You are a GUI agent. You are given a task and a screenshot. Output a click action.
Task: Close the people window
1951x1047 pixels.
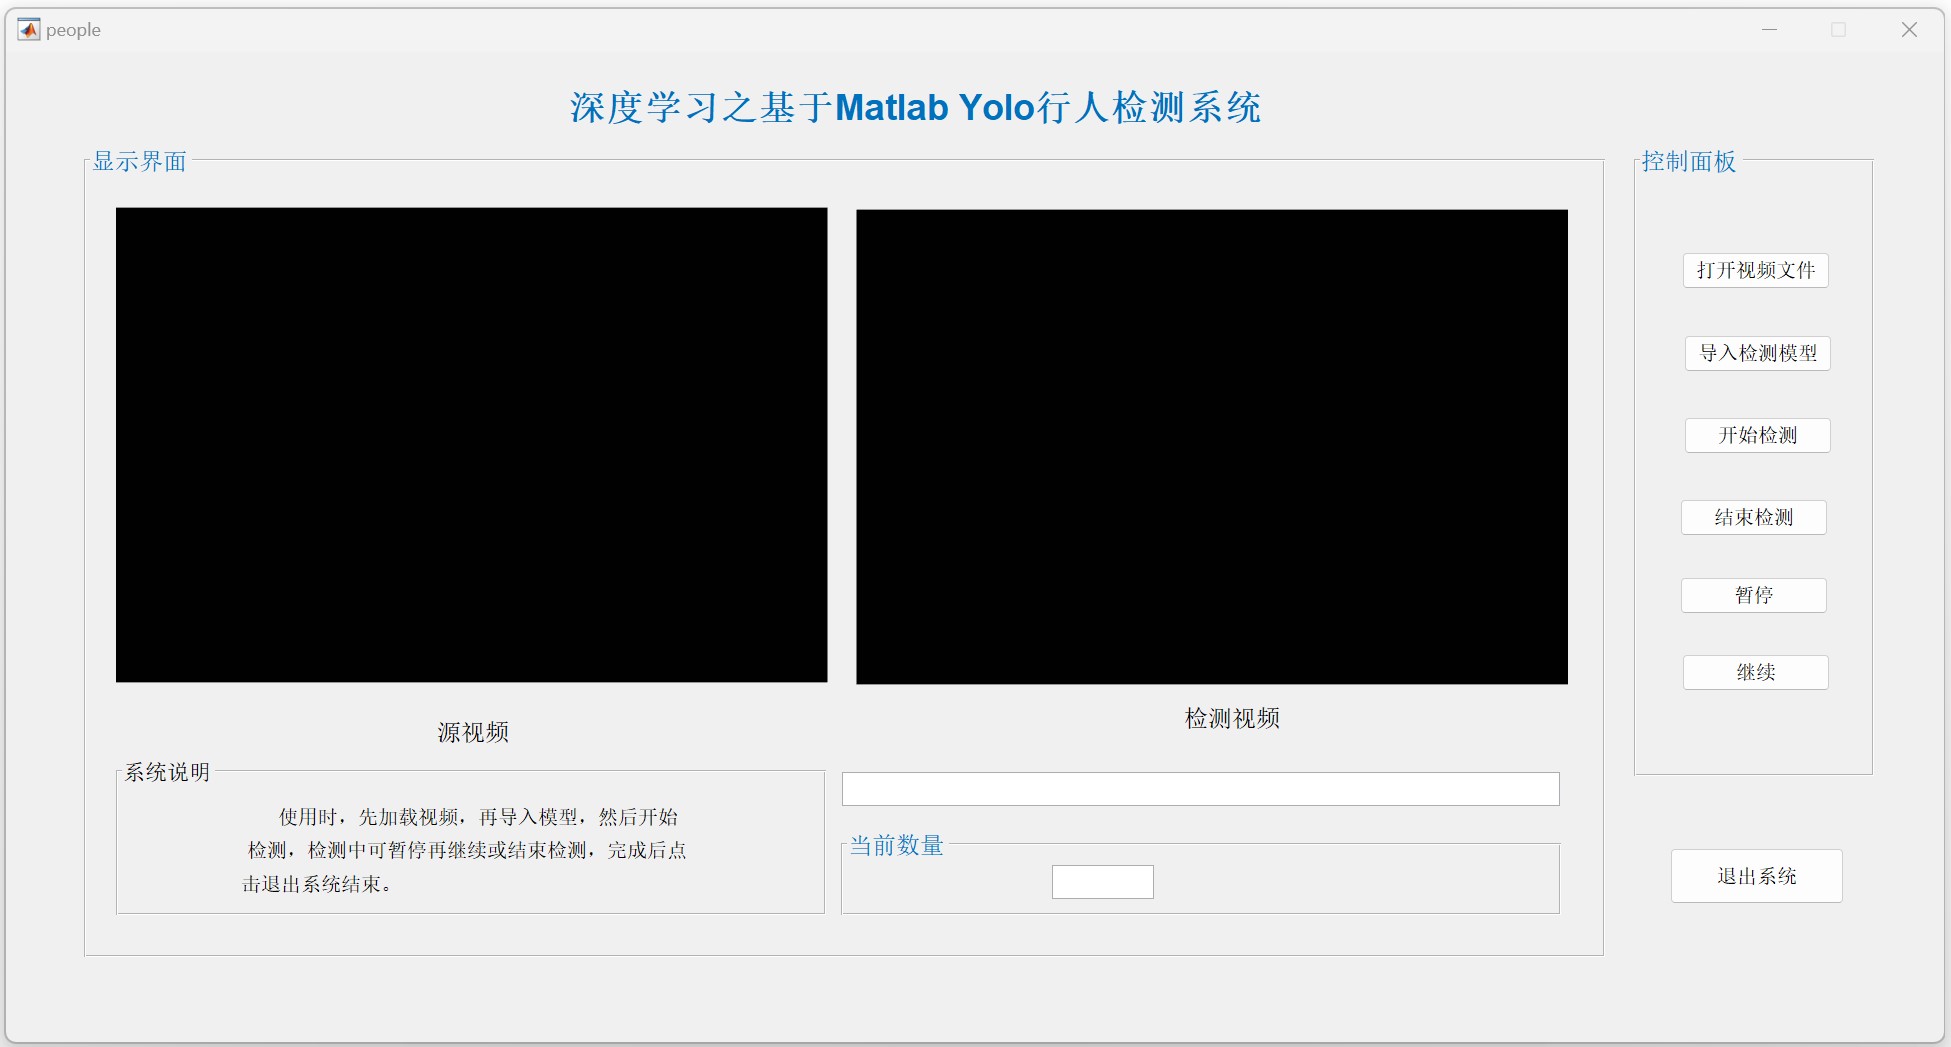pos(1909,30)
